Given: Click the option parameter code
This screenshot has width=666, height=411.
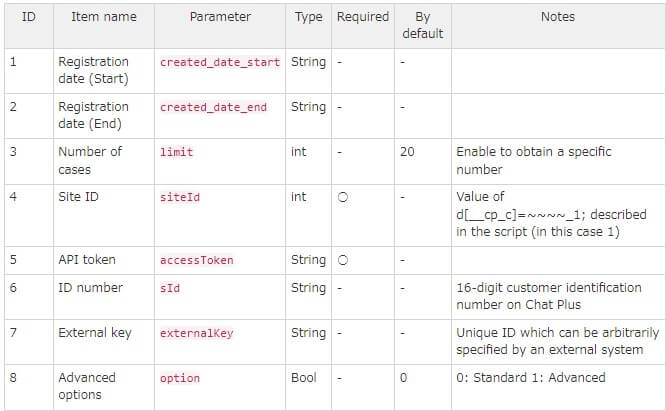Looking at the screenshot, I should tap(180, 378).
